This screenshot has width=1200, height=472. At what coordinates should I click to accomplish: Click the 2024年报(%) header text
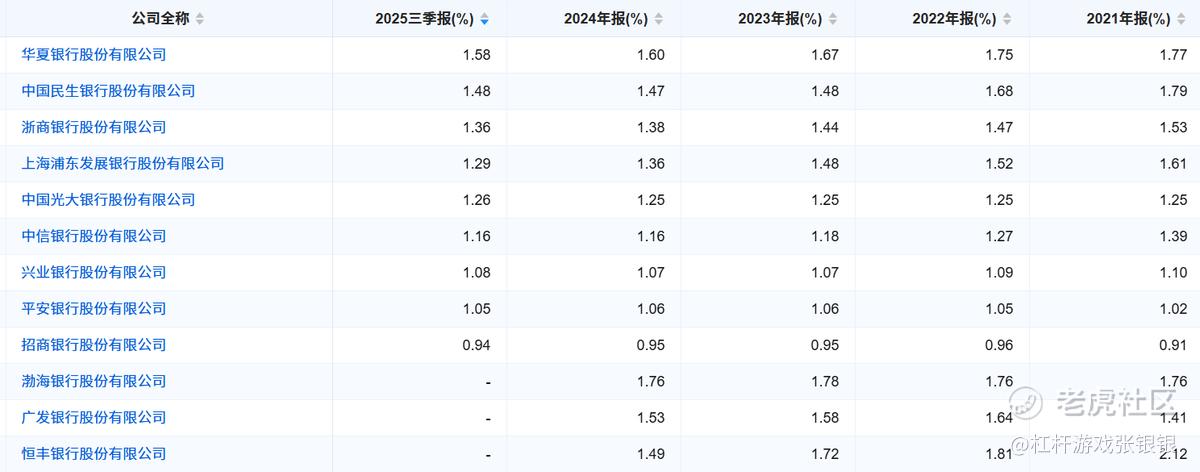tap(606, 19)
